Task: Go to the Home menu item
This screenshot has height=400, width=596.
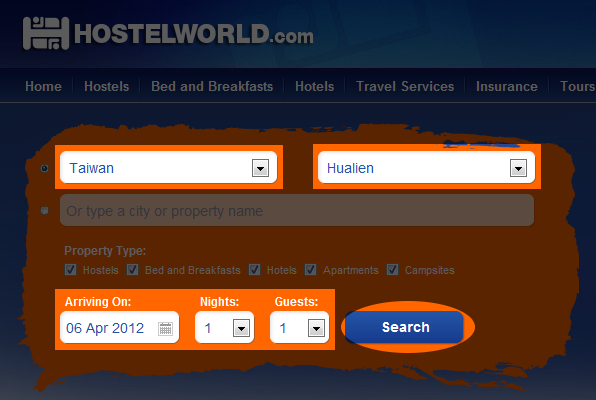Action: coord(43,86)
